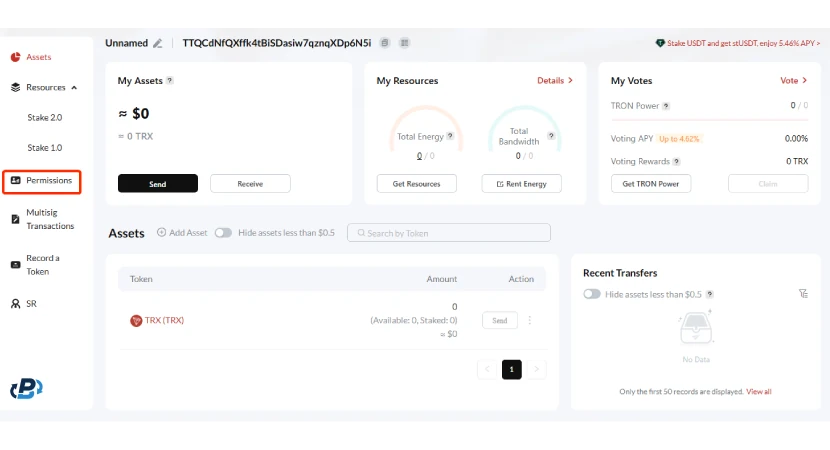The height and width of the screenshot is (450, 830).
Task: Click the Rent Energy button
Action: pyautogui.click(x=521, y=184)
